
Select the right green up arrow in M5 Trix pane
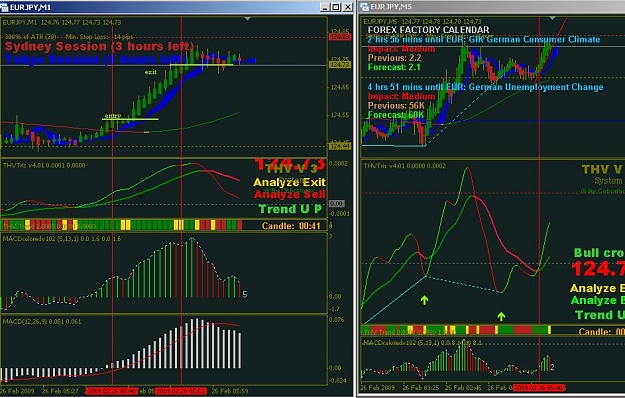501,316
